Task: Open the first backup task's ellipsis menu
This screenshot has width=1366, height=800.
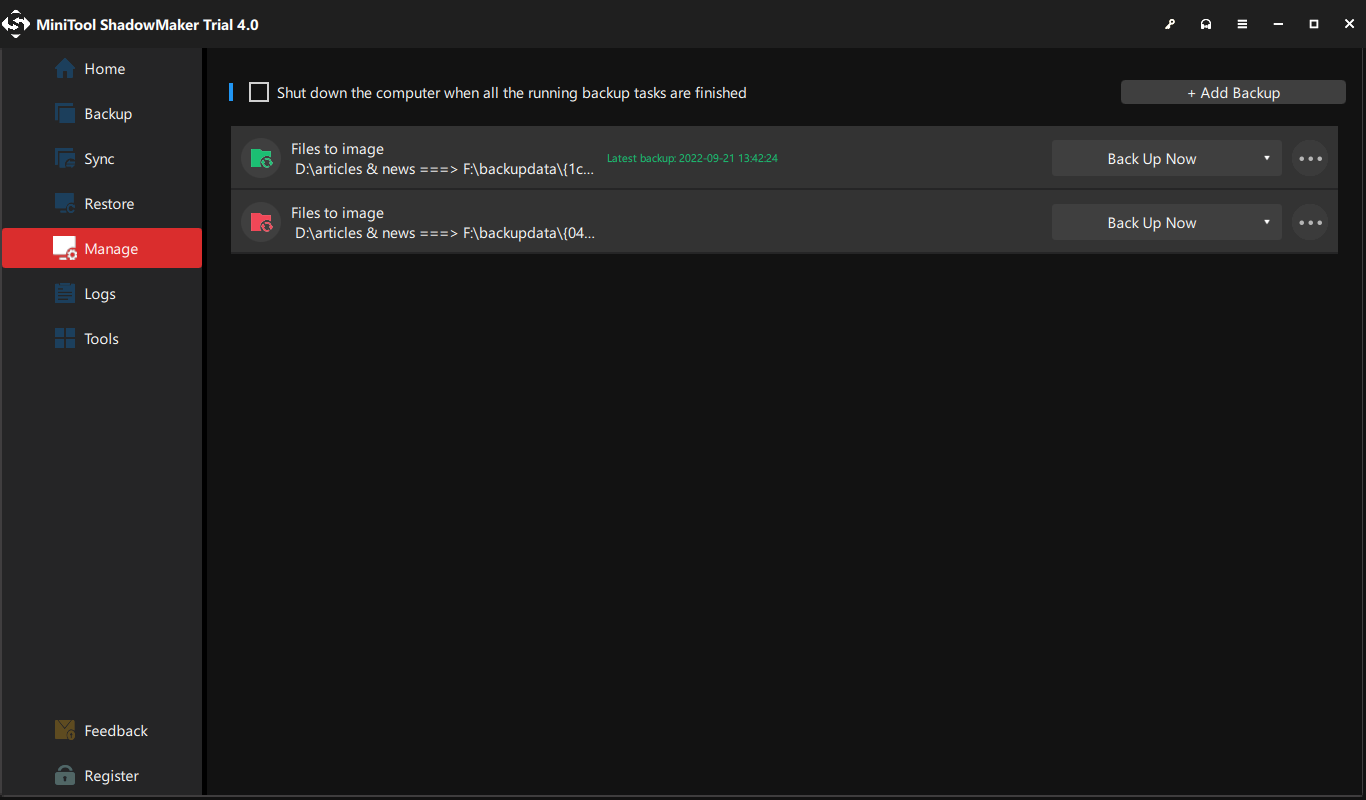Action: (1310, 158)
